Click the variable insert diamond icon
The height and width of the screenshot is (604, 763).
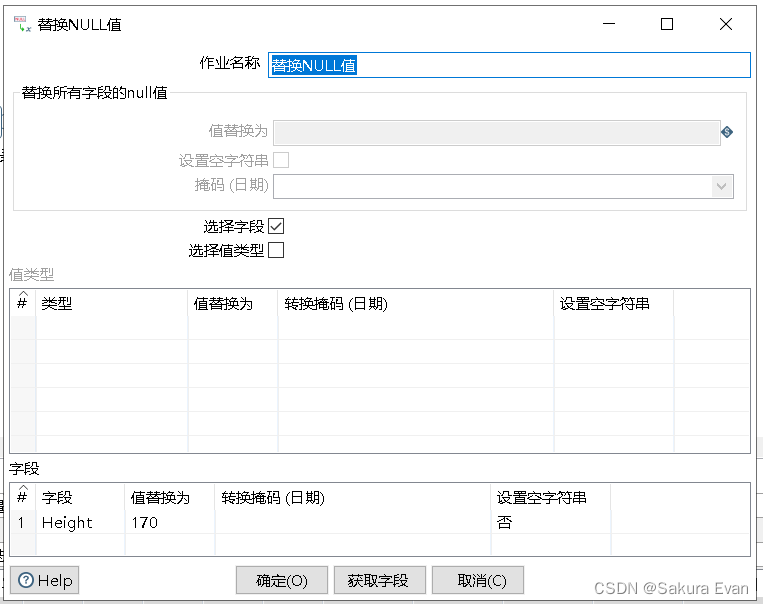click(727, 132)
